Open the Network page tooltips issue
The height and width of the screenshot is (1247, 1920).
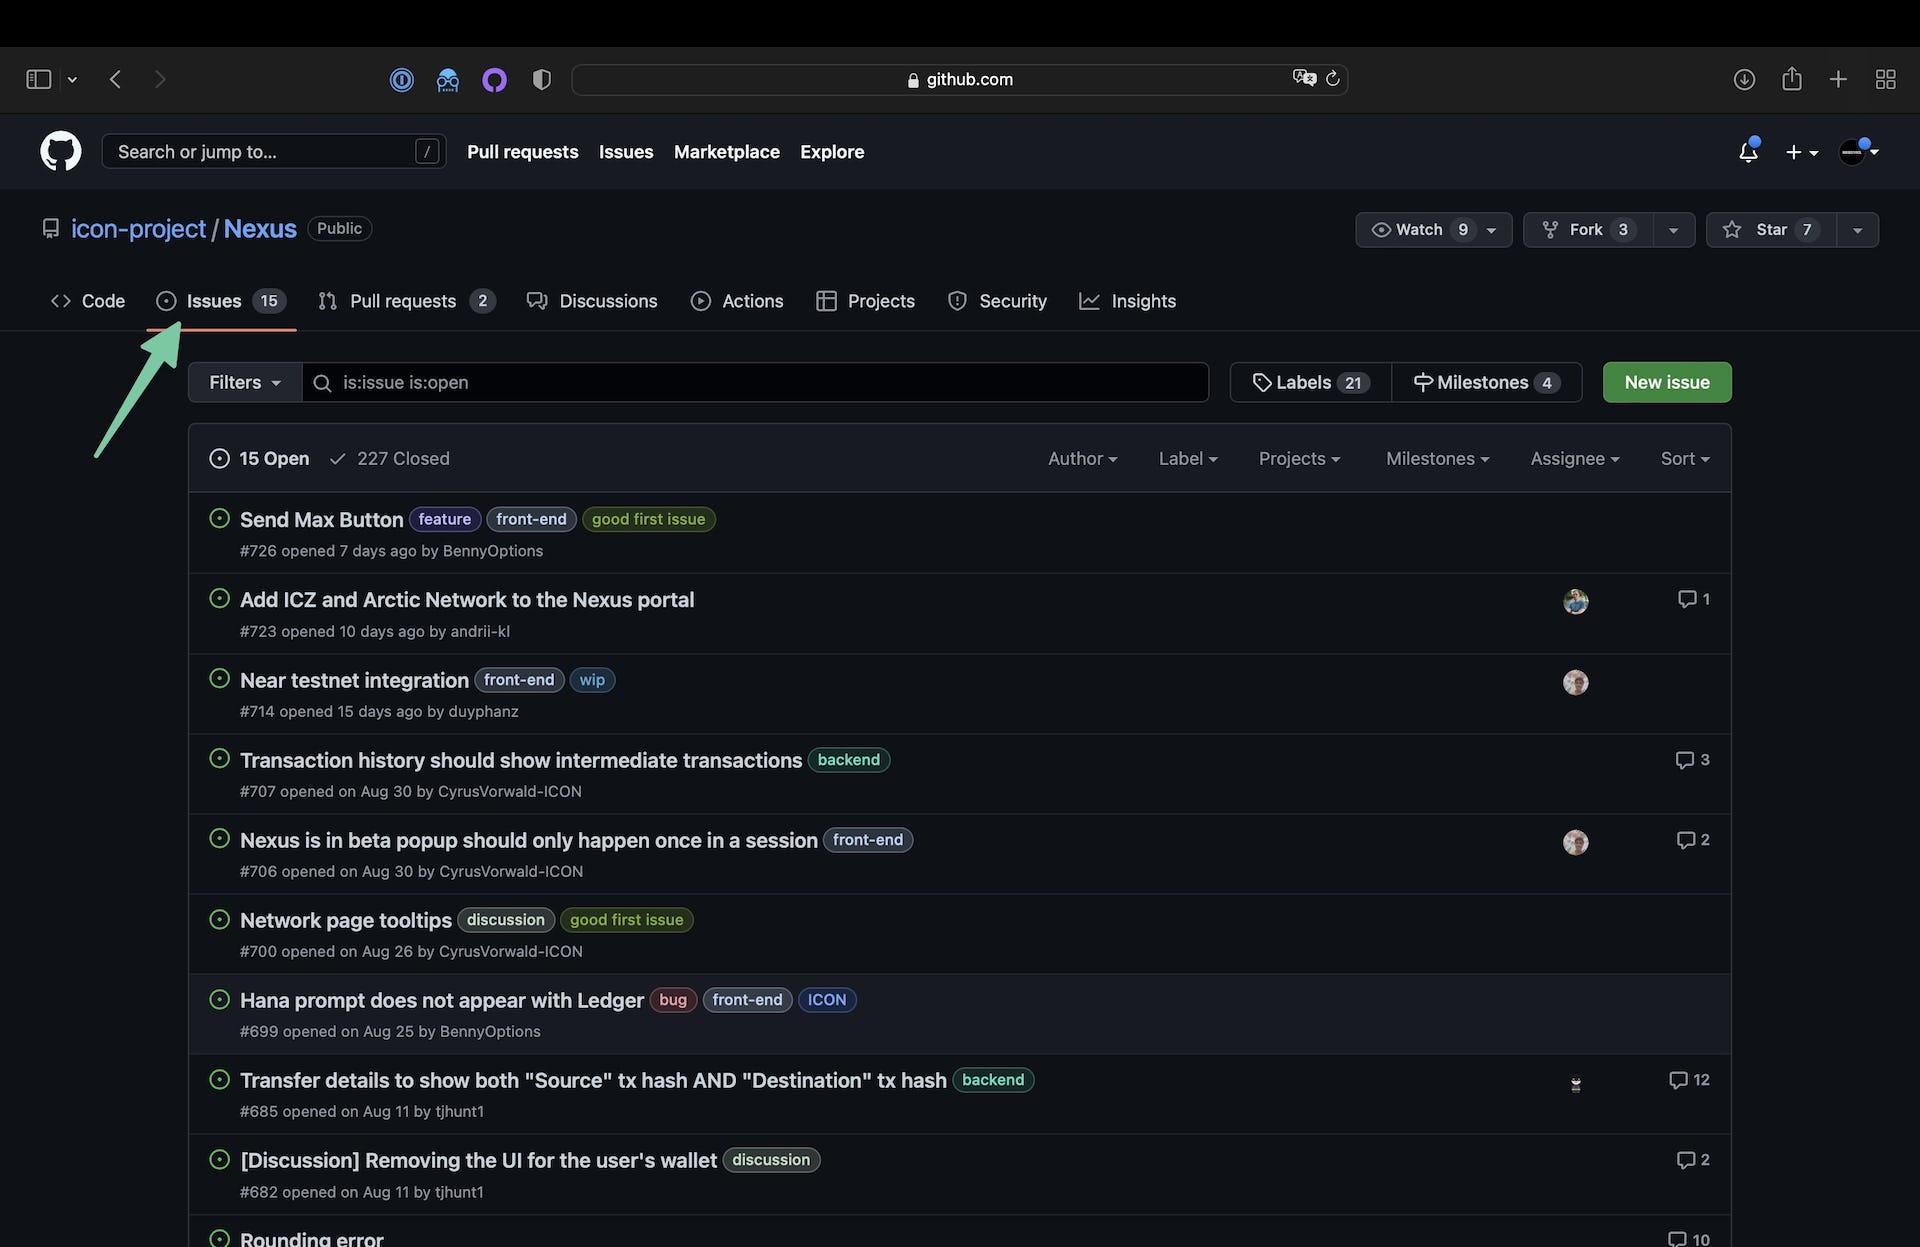(x=346, y=920)
